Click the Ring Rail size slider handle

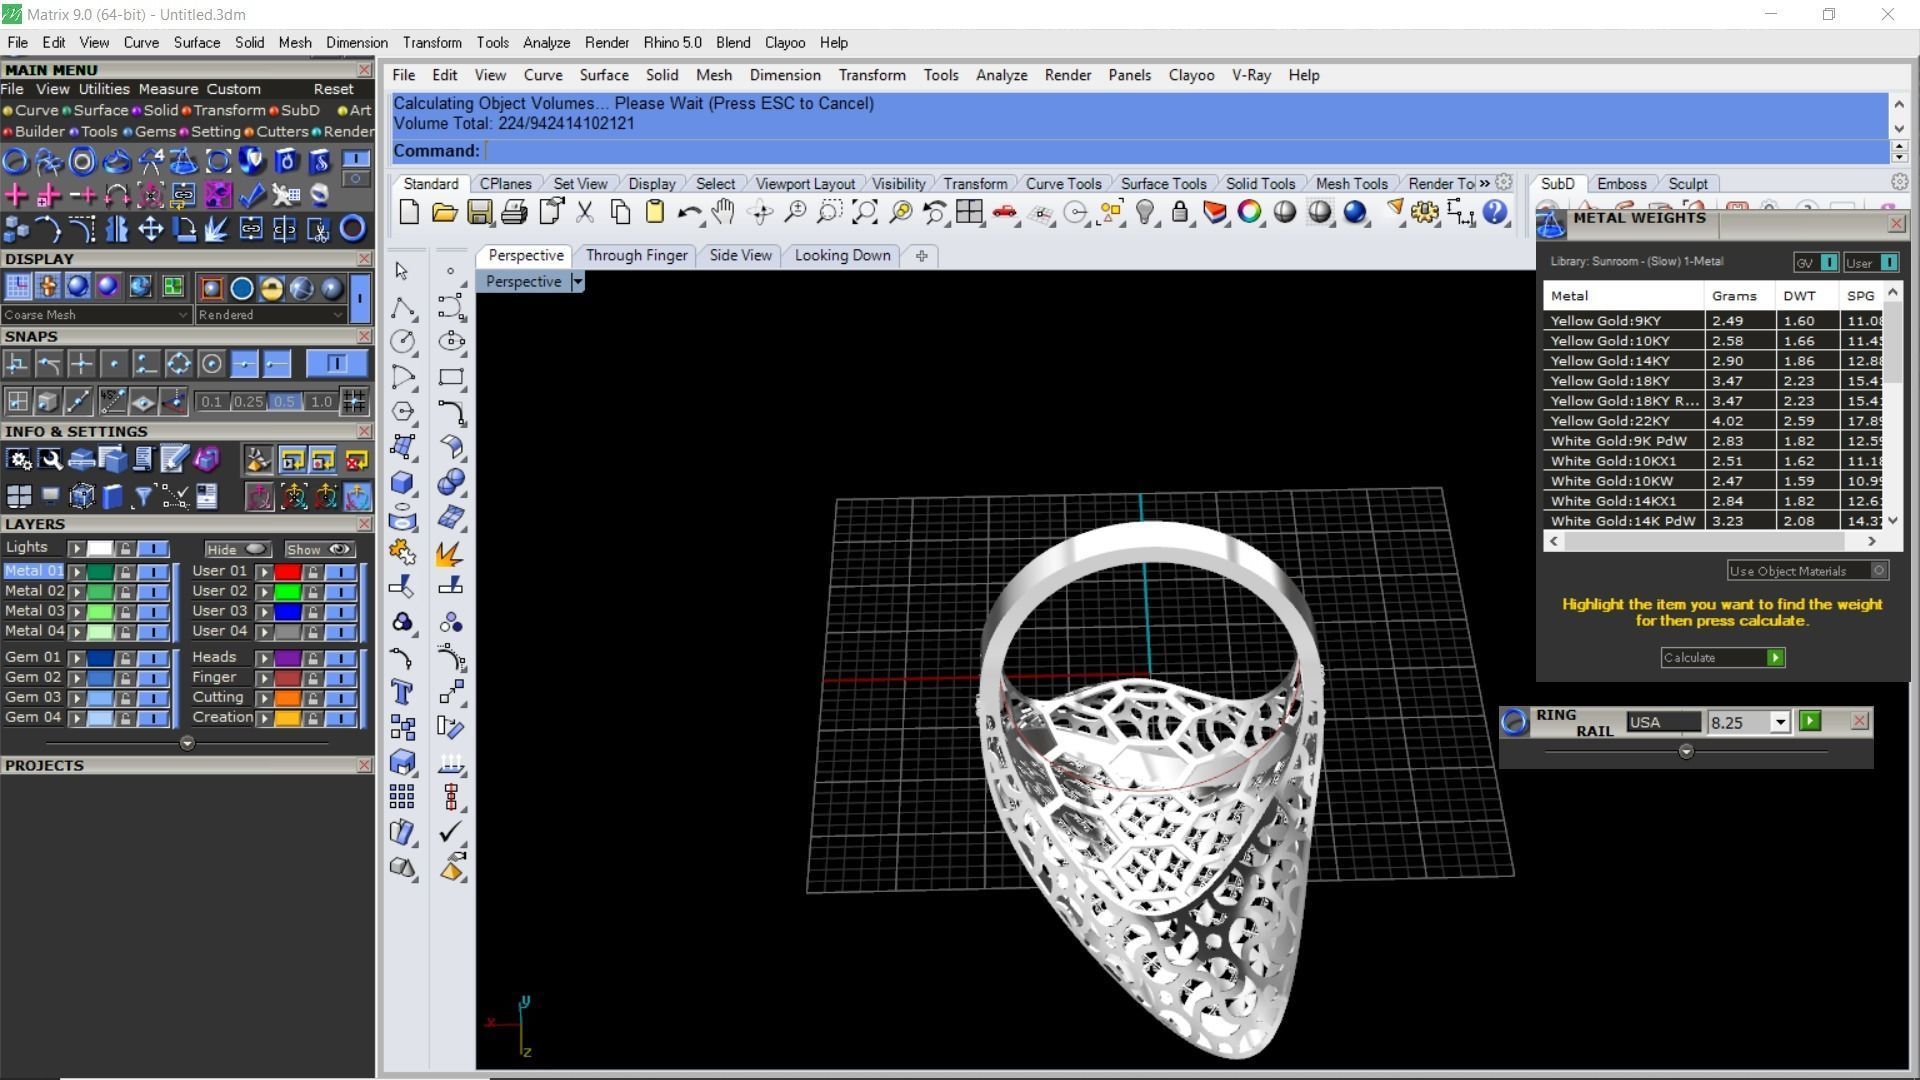(x=1686, y=751)
